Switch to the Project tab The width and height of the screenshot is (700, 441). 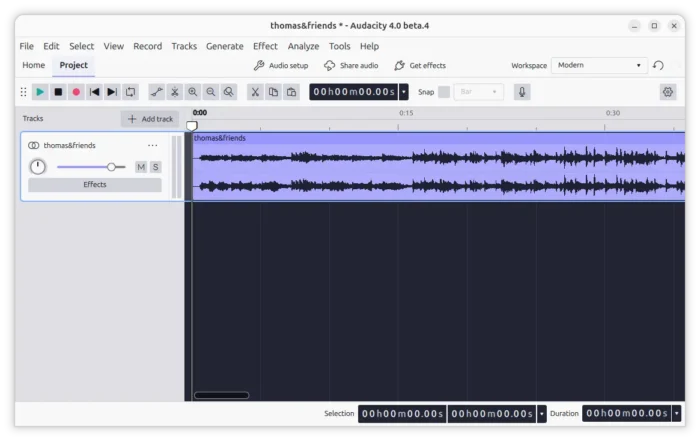click(74, 65)
